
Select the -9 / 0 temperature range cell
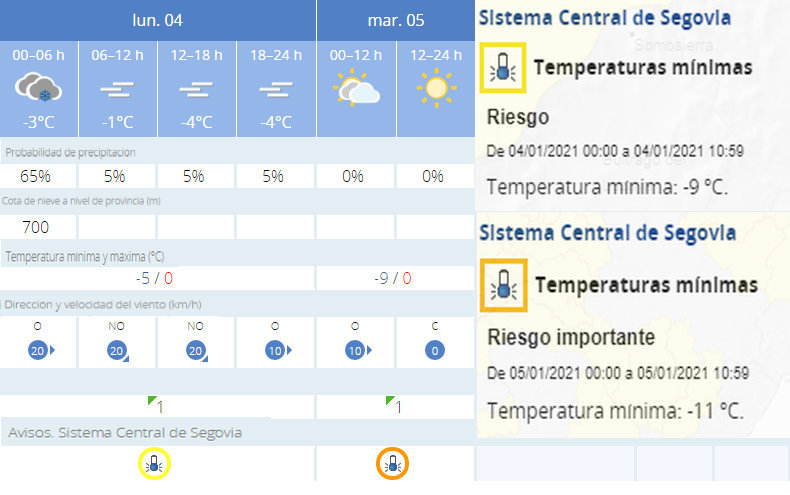pos(396,278)
